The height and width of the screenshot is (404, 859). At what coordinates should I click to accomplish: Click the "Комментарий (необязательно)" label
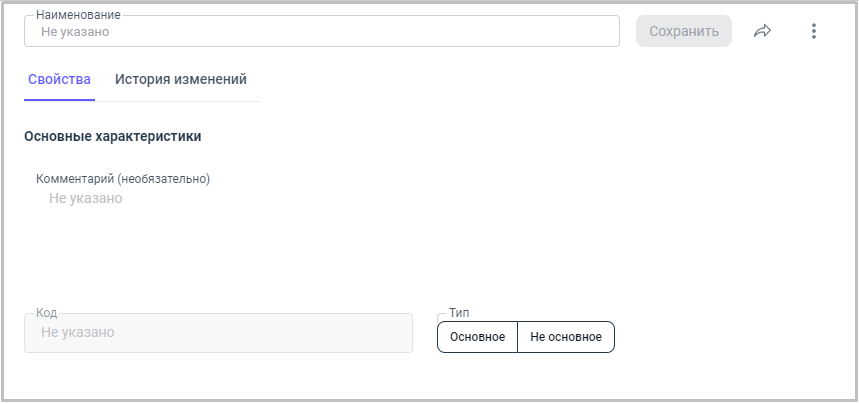pyautogui.click(x=123, y=179)
